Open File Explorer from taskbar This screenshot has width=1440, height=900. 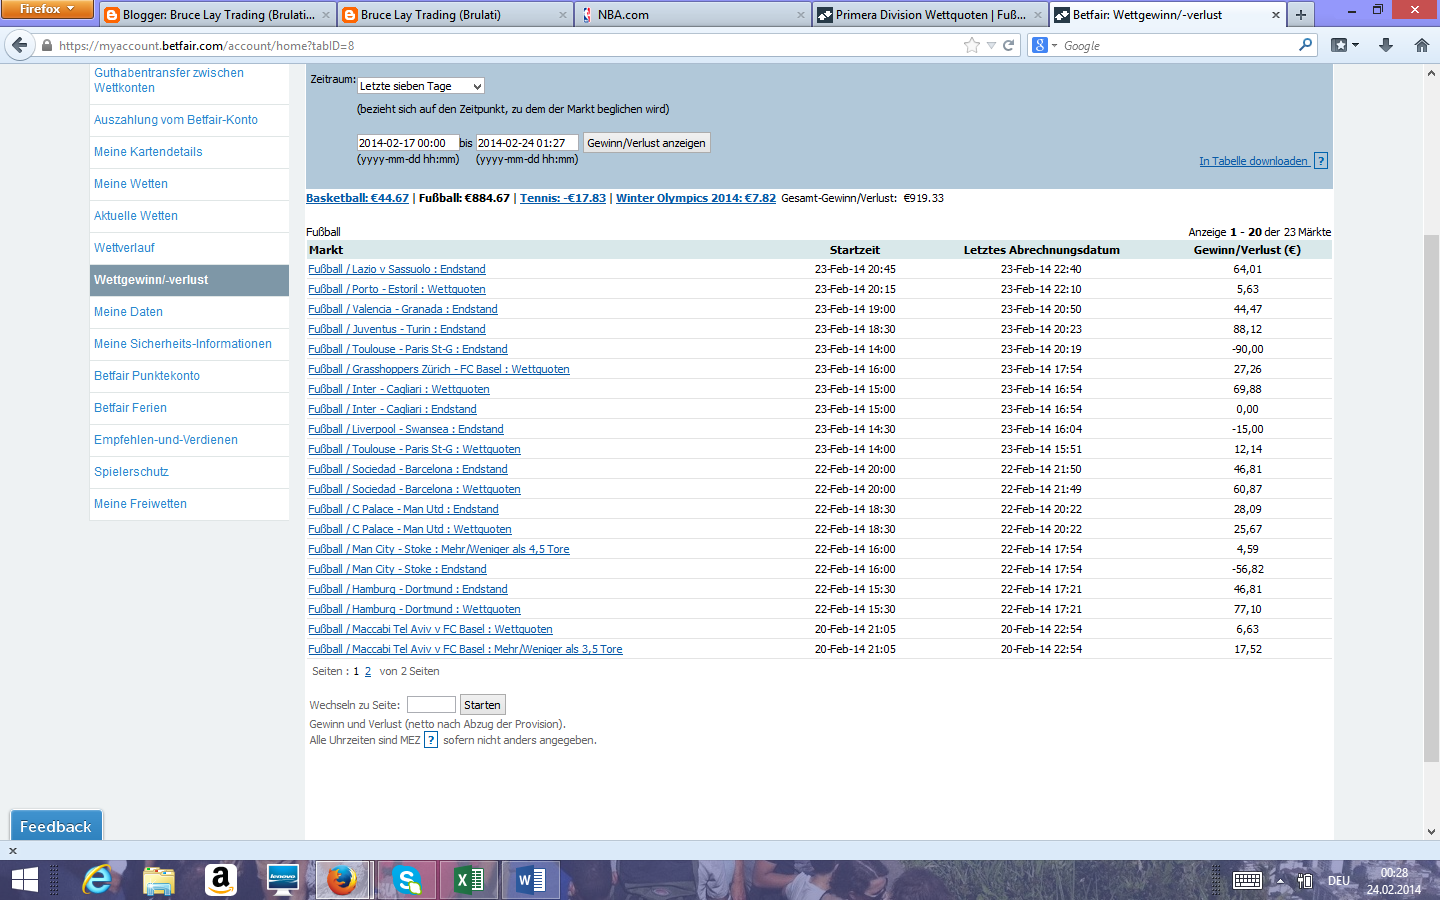click(x=159, y=880)
